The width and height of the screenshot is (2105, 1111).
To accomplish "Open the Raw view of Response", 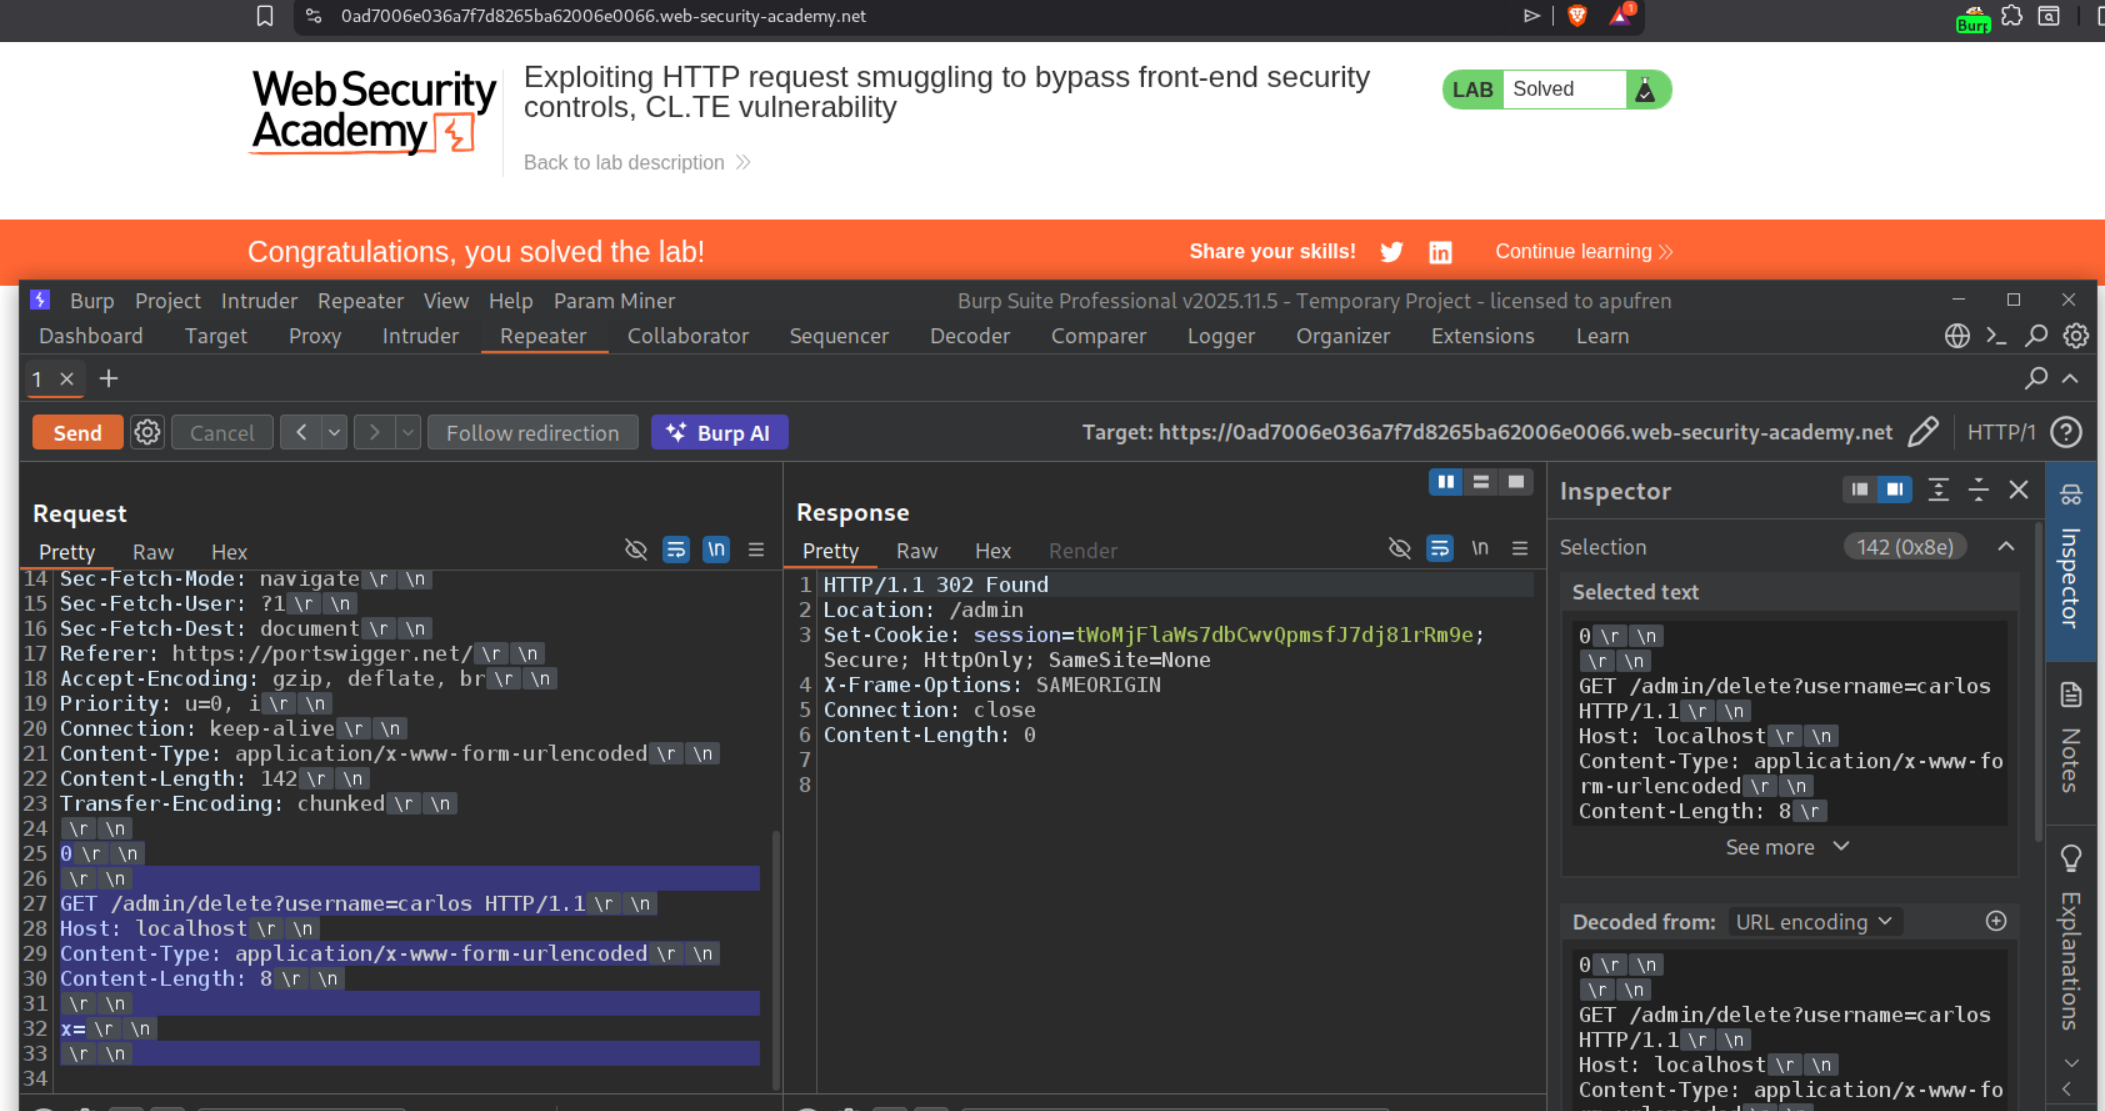I will coord(916,551).
